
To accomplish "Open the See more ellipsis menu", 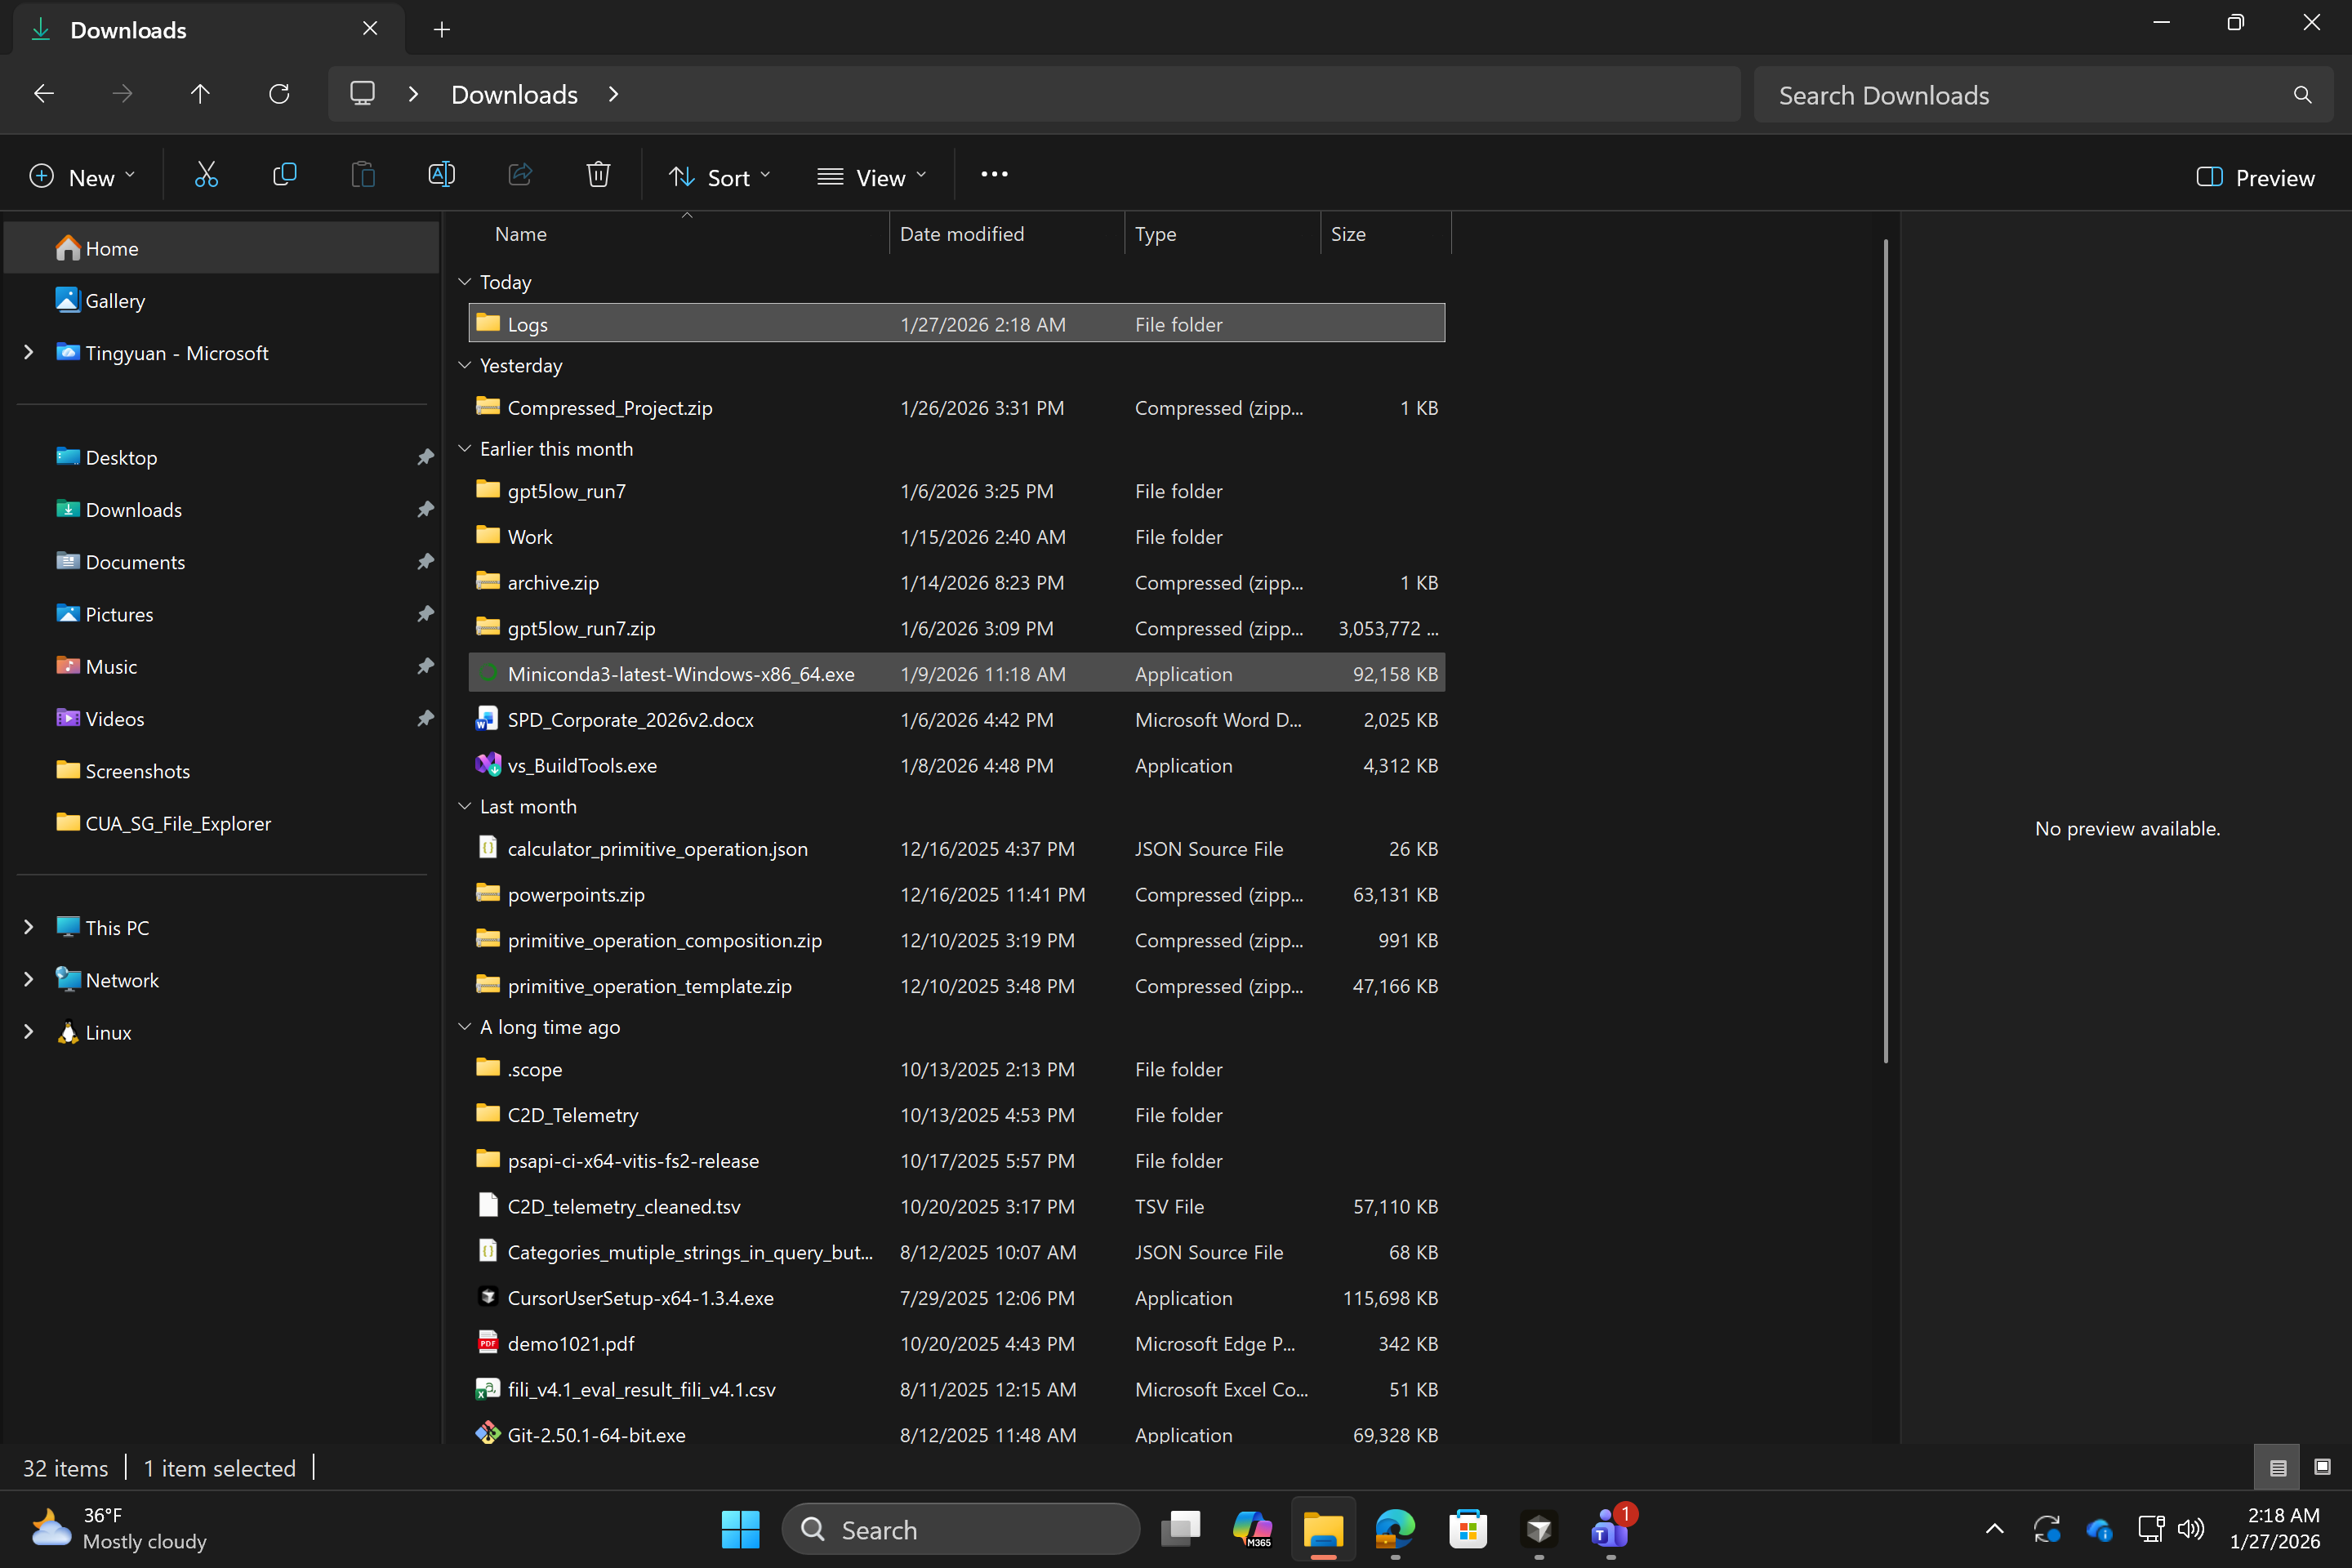I will pyautogui.click(x=994, y=175).
